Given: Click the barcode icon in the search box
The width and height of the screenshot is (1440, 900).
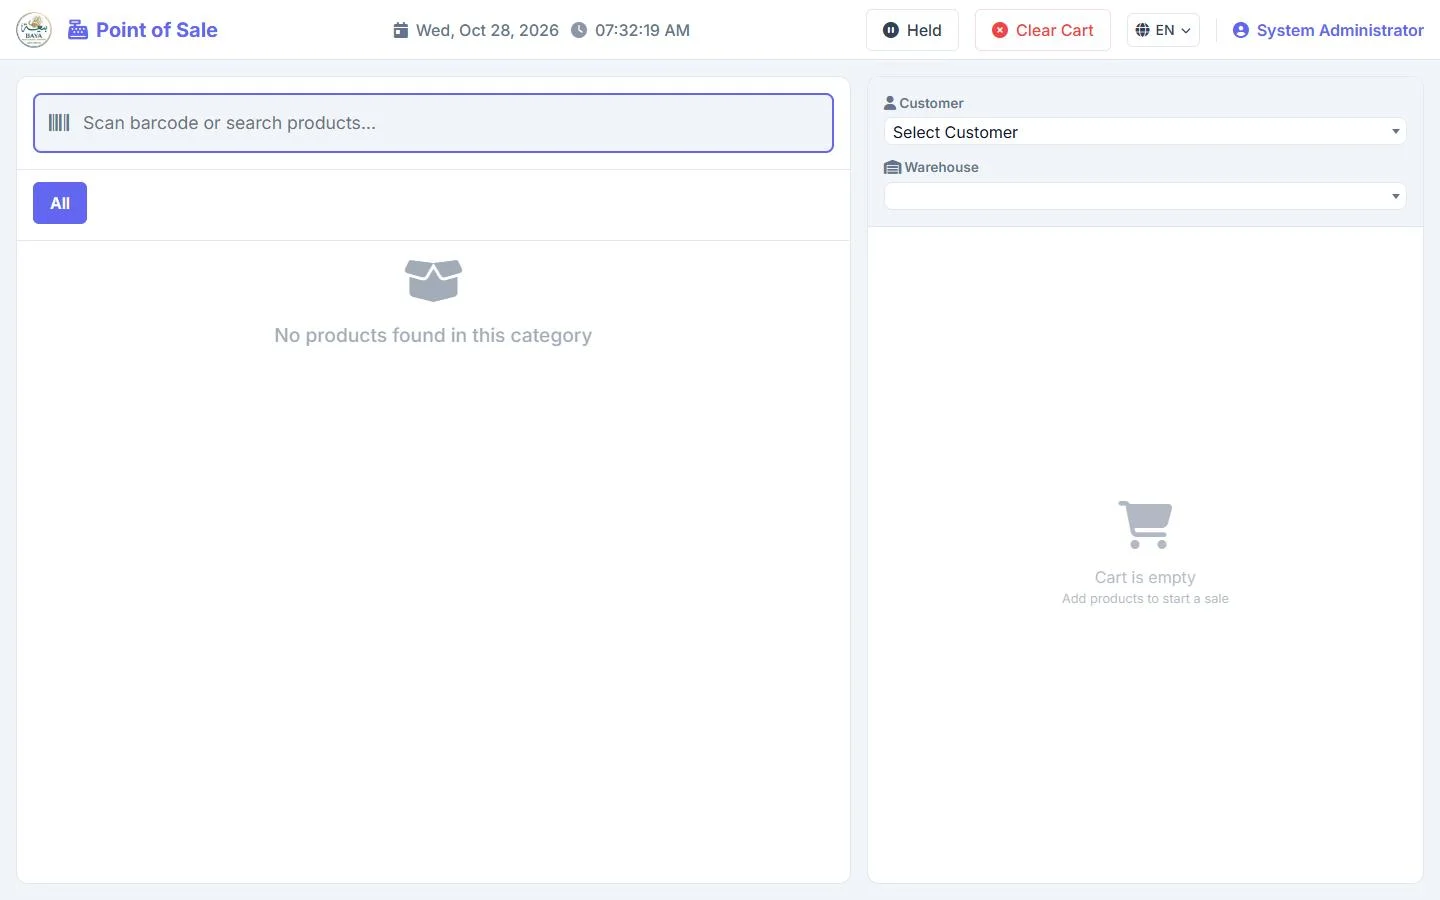Looking at the screenshot, I should tap(59, 123).
